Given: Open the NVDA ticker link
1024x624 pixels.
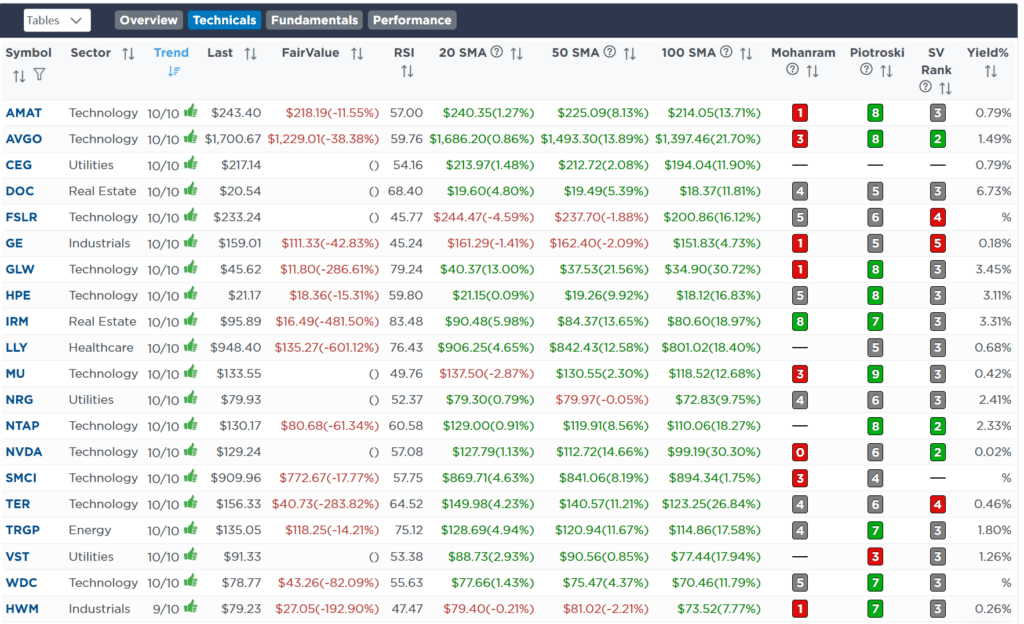Looking at the screenshot, I should click(x=25, y=451).
